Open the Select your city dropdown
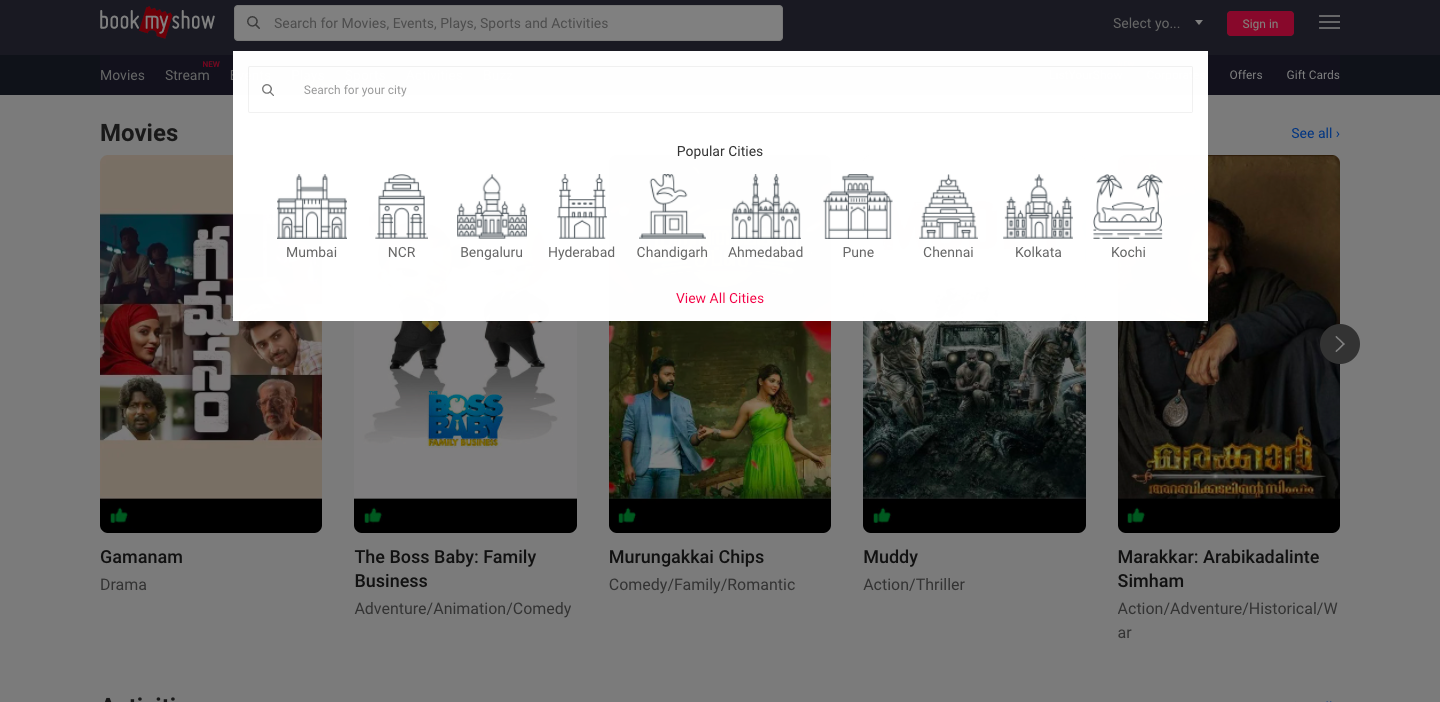This screenshot has height=702, width=1440. point(1158,23)
